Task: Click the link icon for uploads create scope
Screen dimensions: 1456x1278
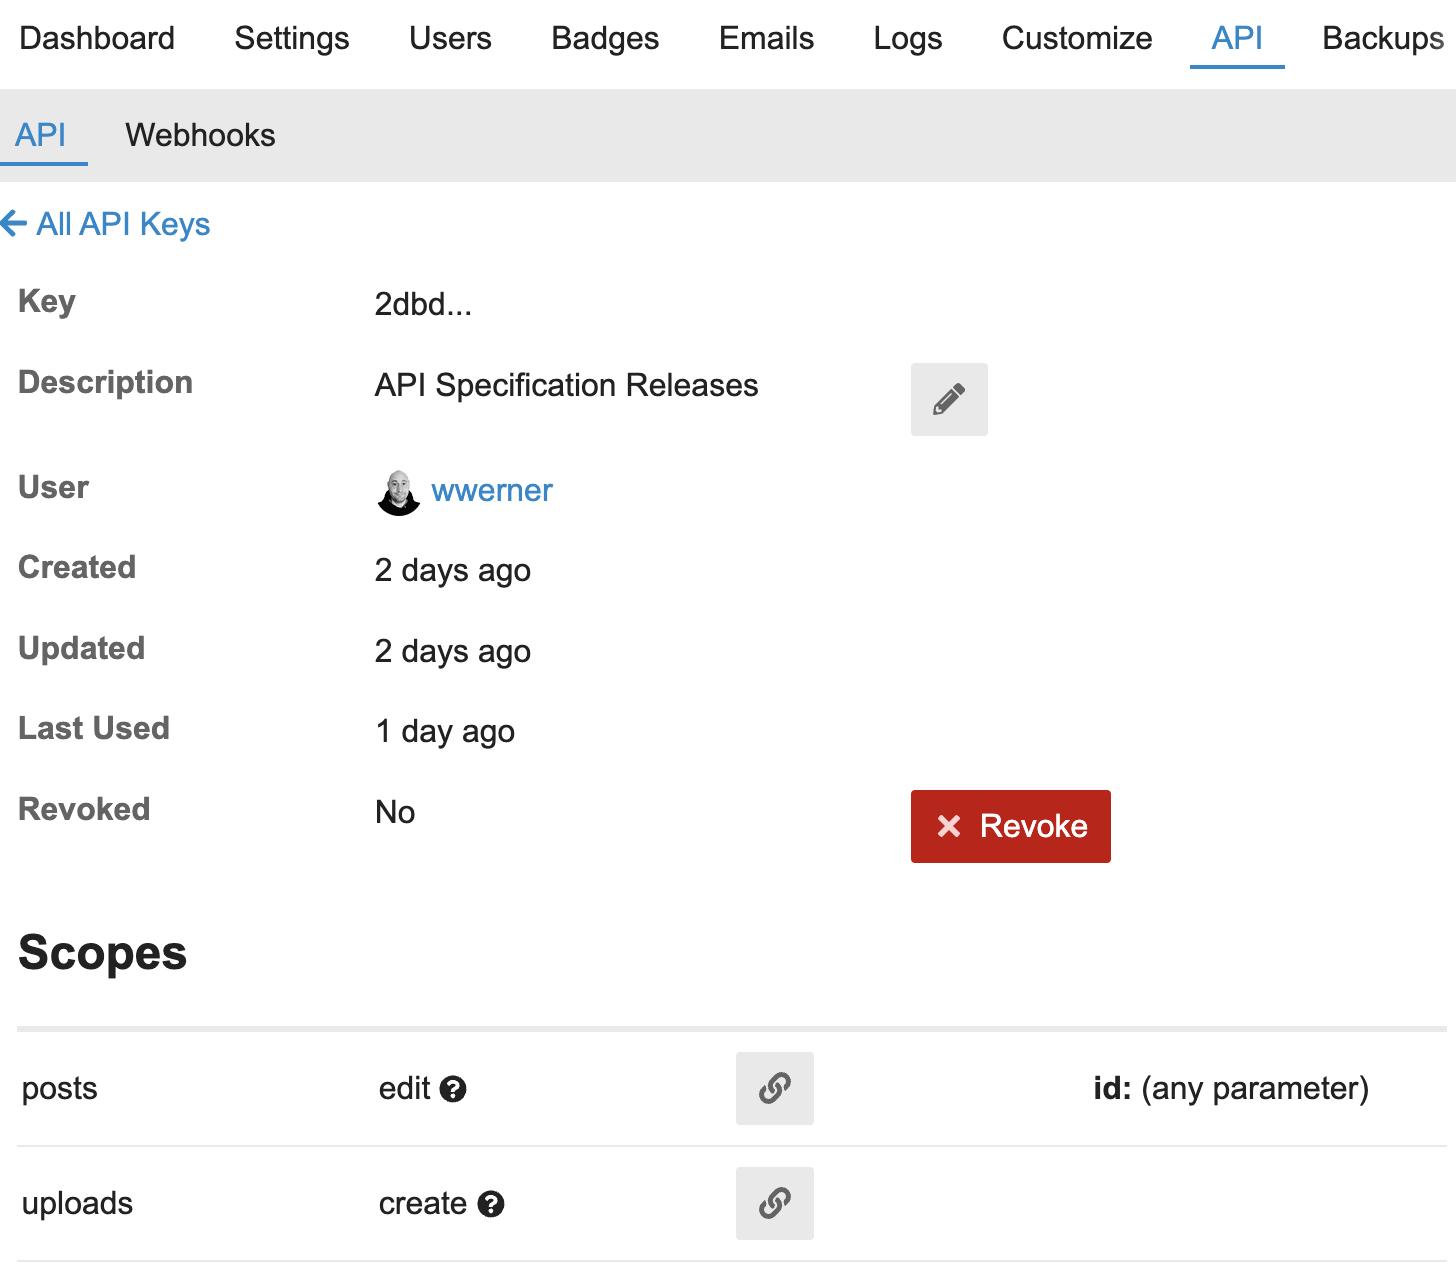Action: 775,1203
